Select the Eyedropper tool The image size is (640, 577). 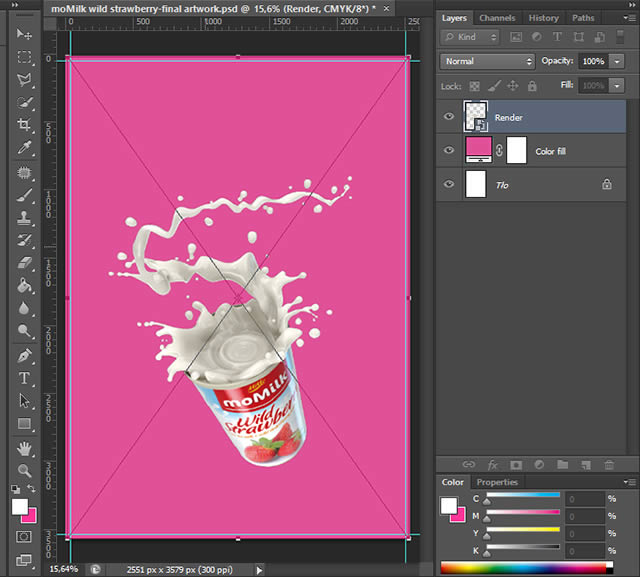pos(24,147)
